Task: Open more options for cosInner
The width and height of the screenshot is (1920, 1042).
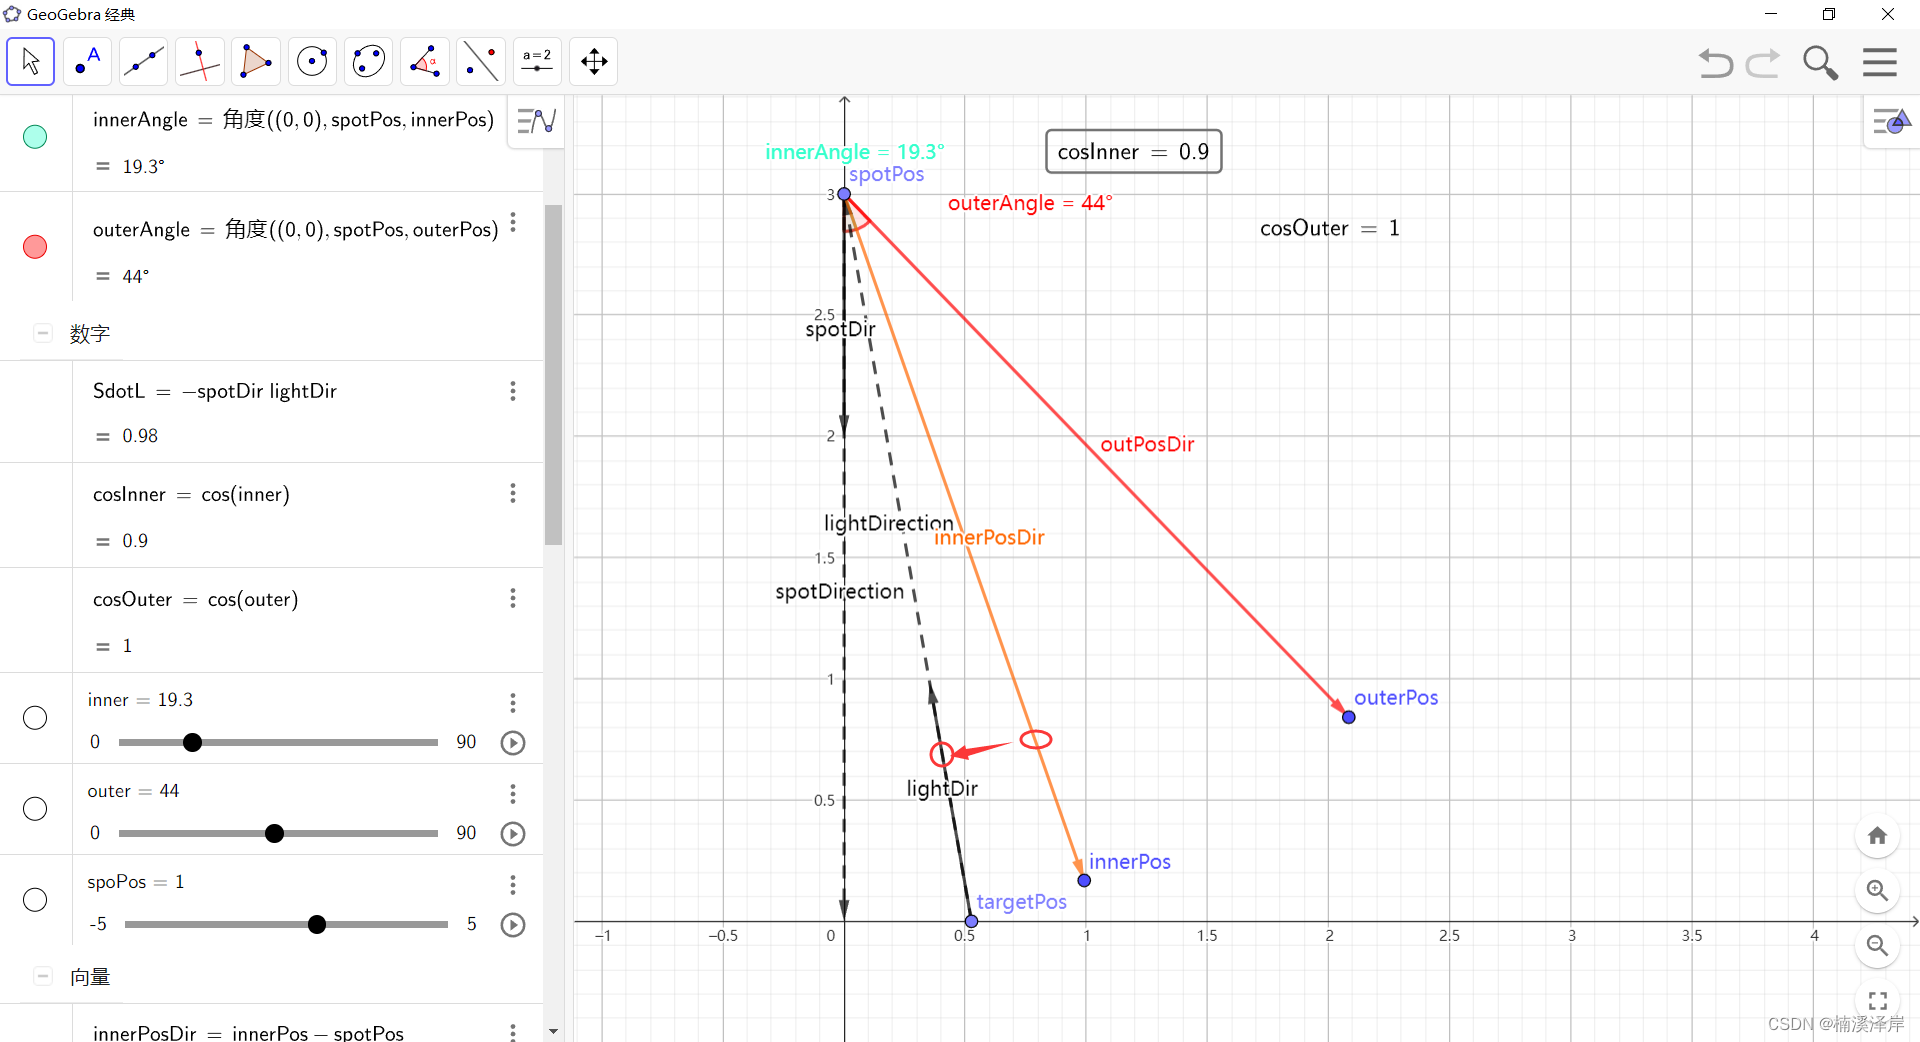Action: pos(513,493)
